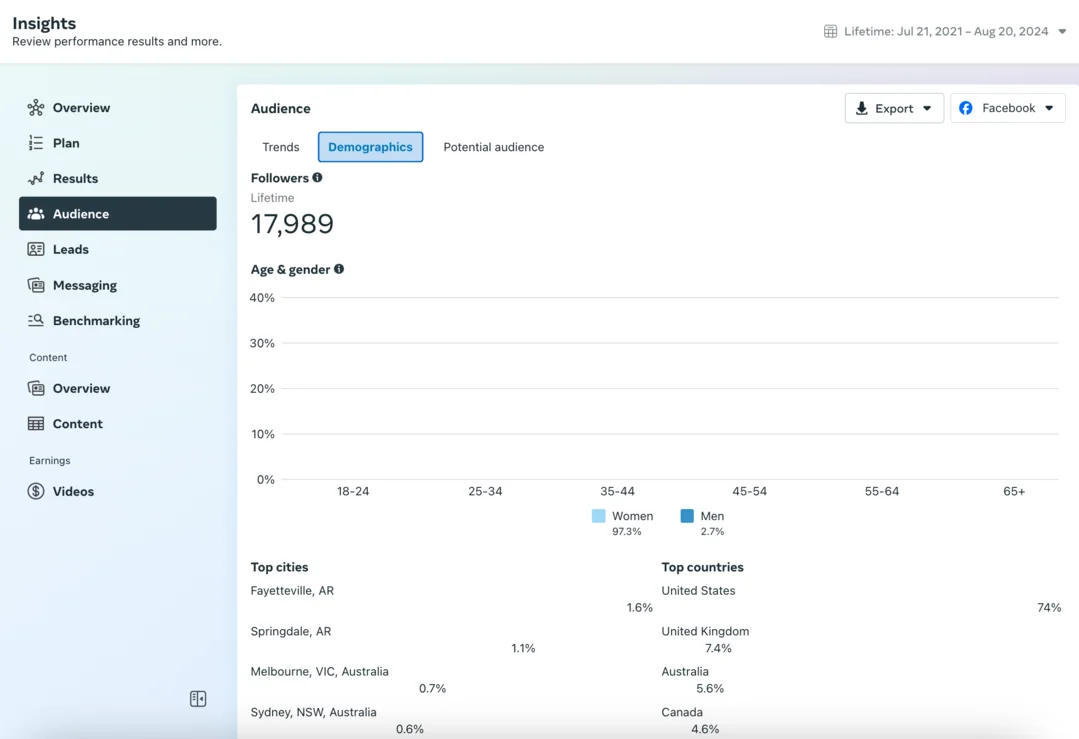Screen dimensions: 1079x739
Task: Click the Men dark blue legend swatch
Action: [x=687, y=516]
